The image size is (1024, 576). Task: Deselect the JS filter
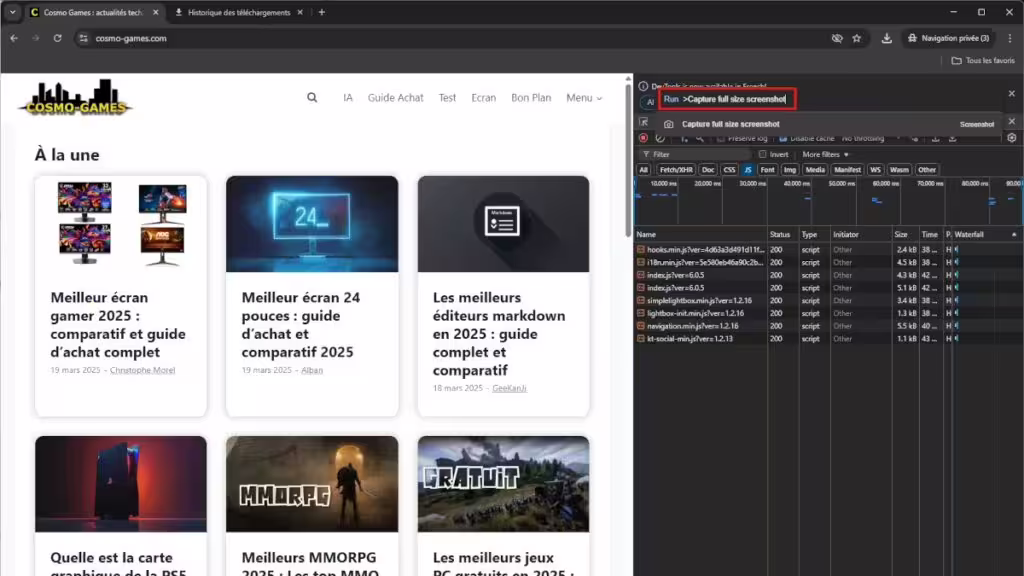748,170
